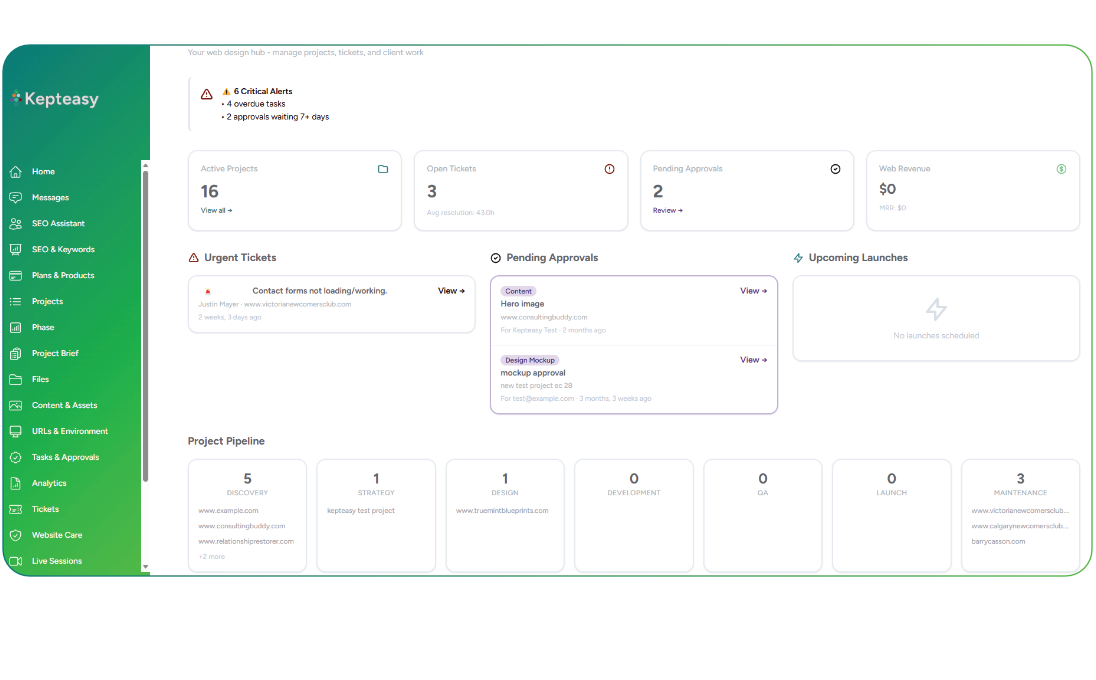Click kepteasy test project in Strategy
Screen dimensions: 1096x680
pyautogui.click(x=361, y=511)
